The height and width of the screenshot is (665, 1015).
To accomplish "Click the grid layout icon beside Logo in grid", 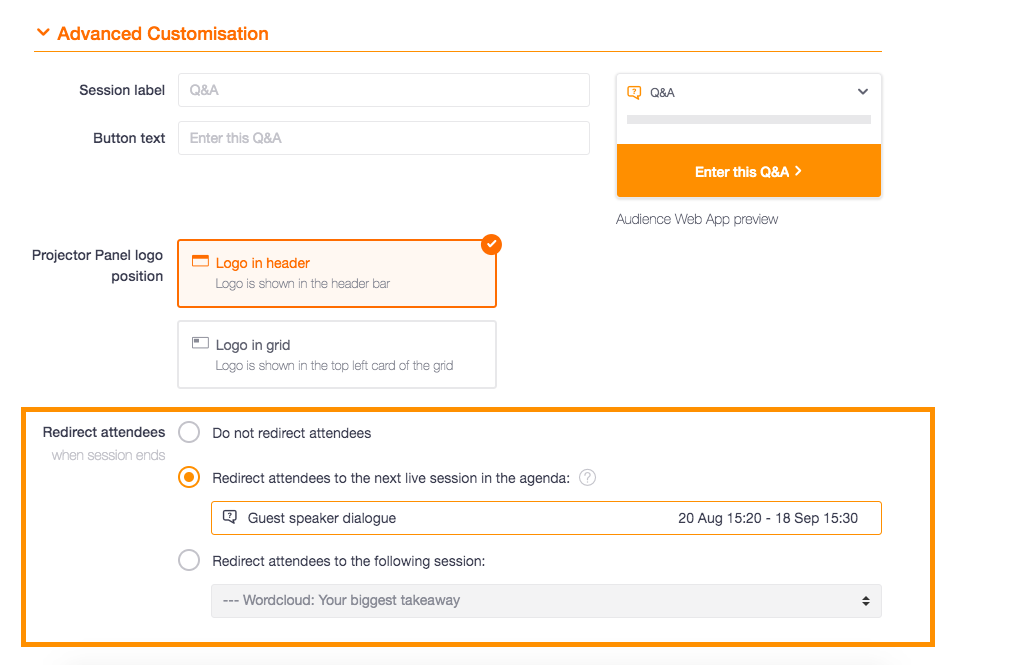I will click(x=200, y=343).
